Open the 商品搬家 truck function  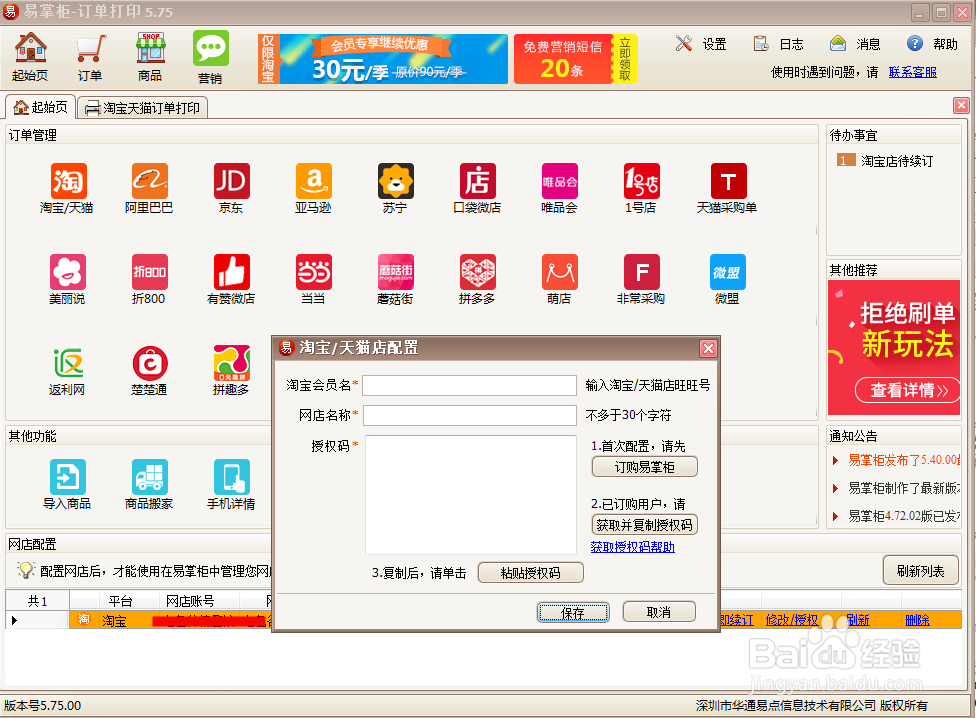coord(149,485)
